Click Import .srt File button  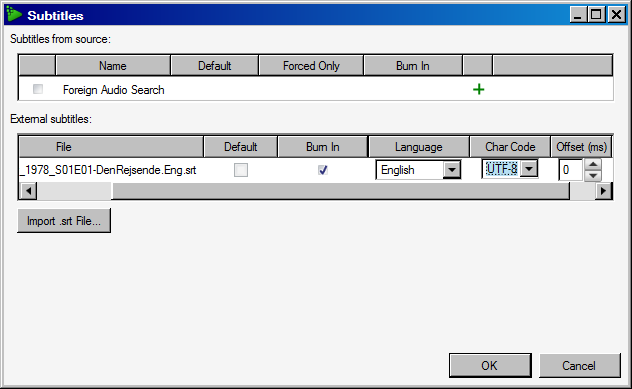pyautogui.click(x=64, y=221)
